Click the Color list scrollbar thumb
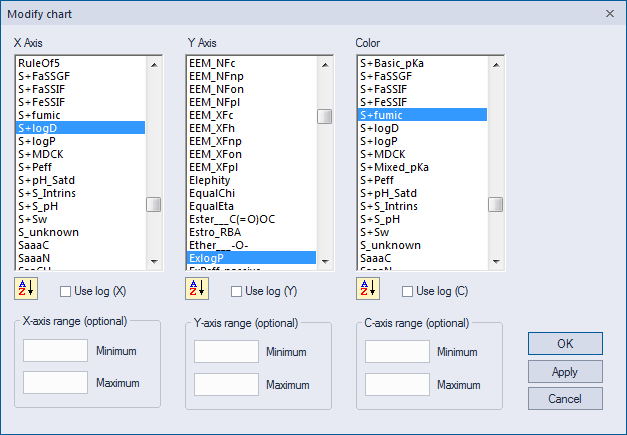This screenshot has height=435, width=627. (496, 205)
